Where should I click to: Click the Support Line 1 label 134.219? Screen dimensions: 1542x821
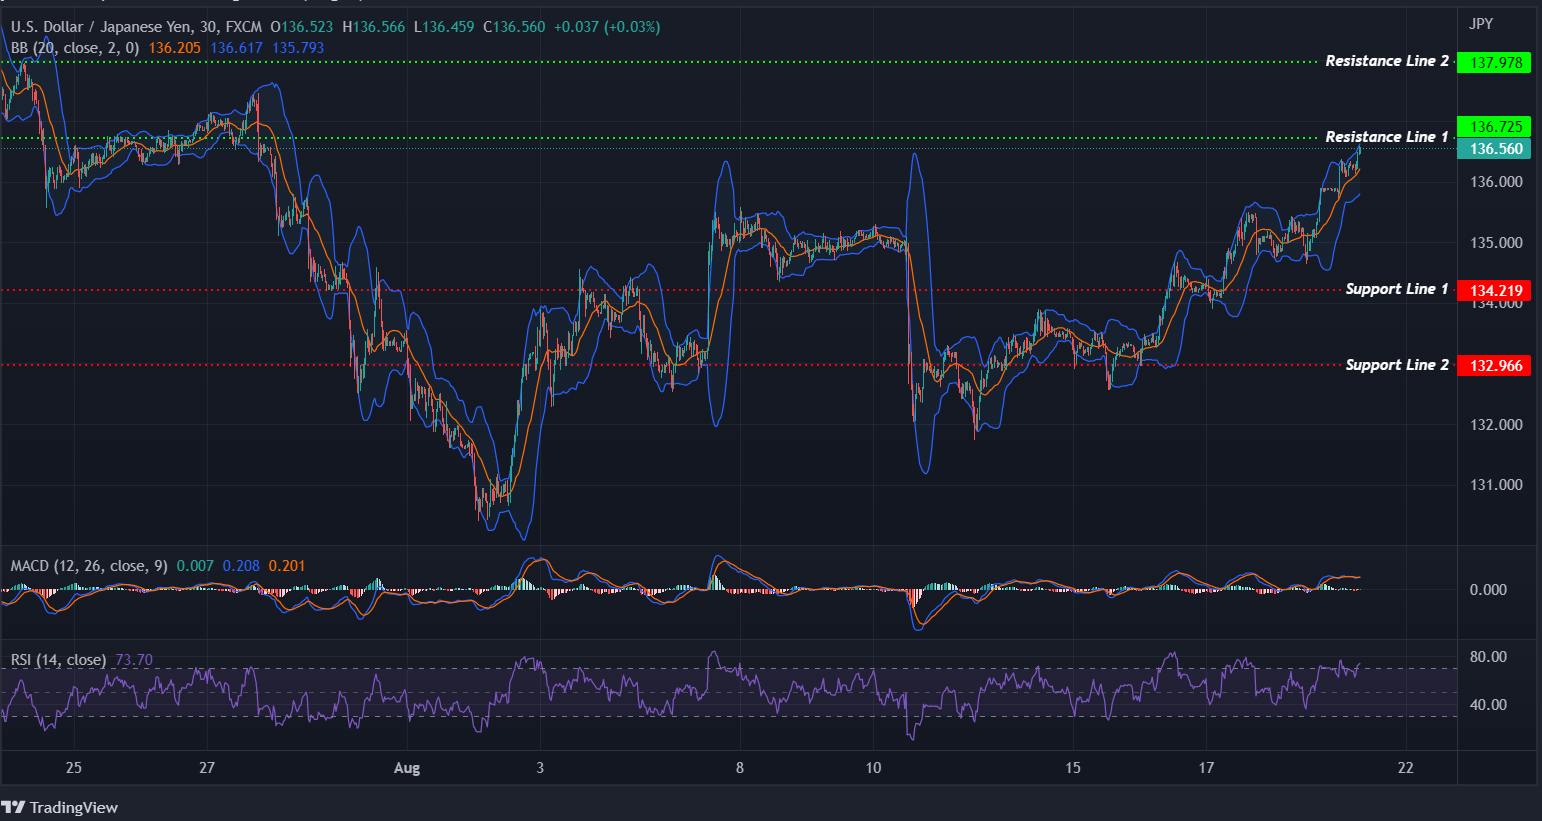[1494, 290]
